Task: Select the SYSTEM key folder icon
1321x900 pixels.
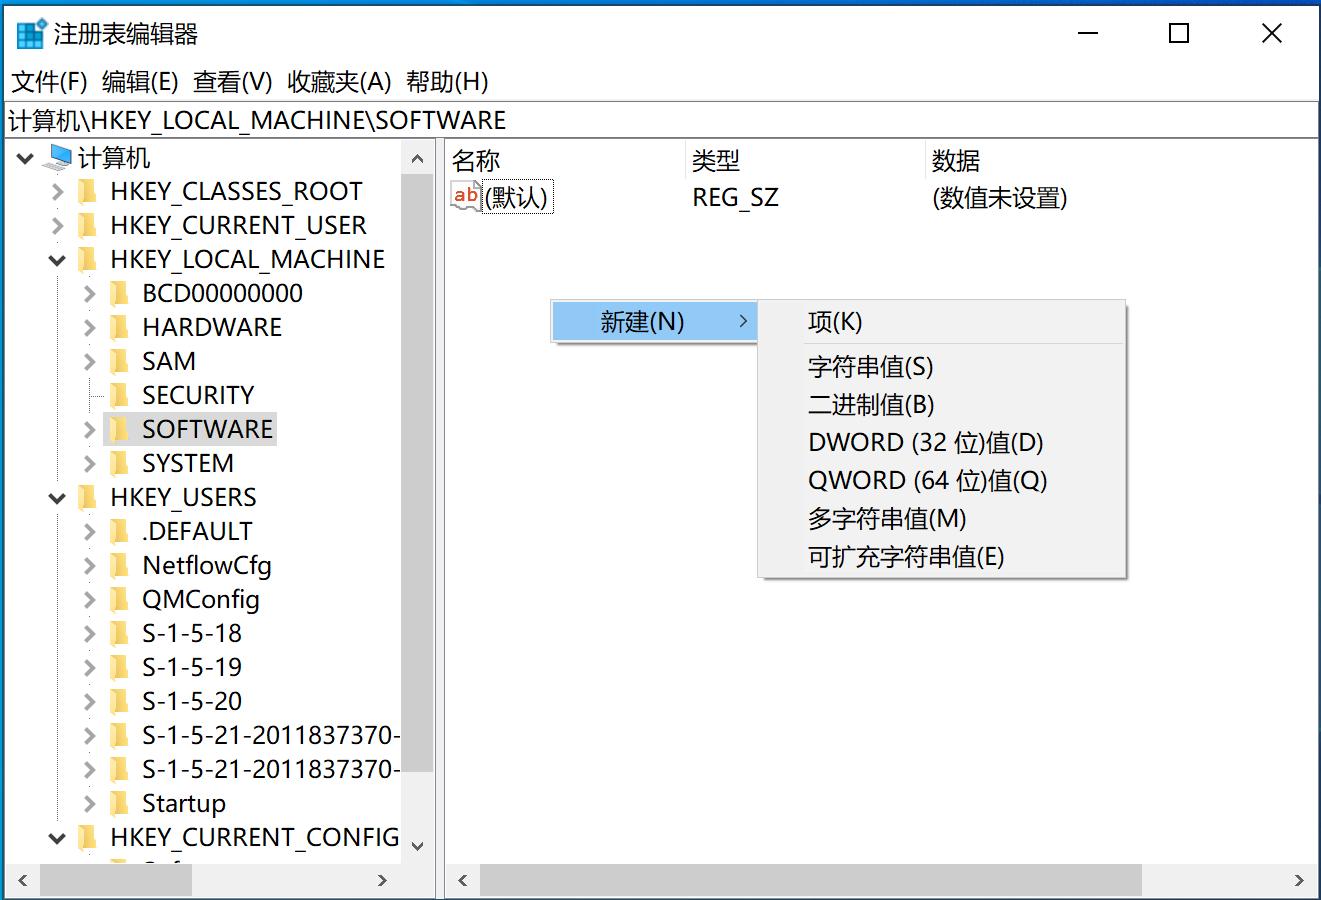Action: (x=119, y=462)
